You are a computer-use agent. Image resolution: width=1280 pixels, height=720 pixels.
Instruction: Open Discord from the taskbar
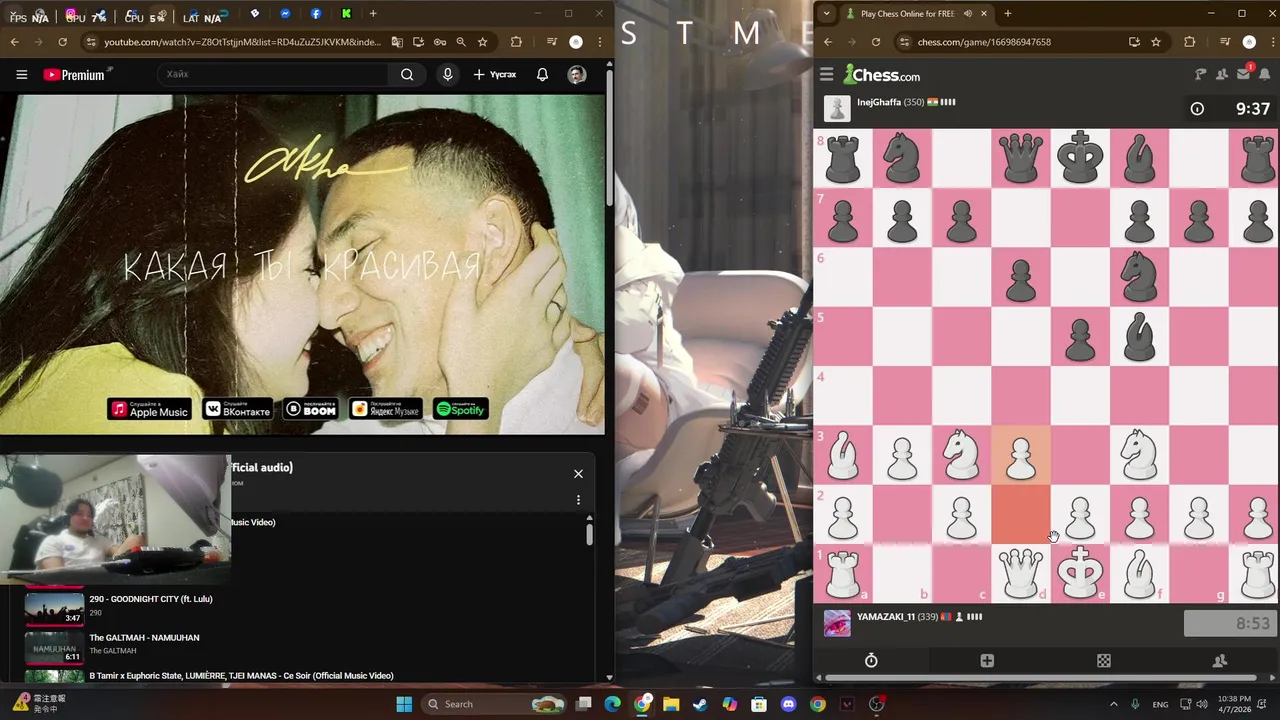click(x=788, y=704)
